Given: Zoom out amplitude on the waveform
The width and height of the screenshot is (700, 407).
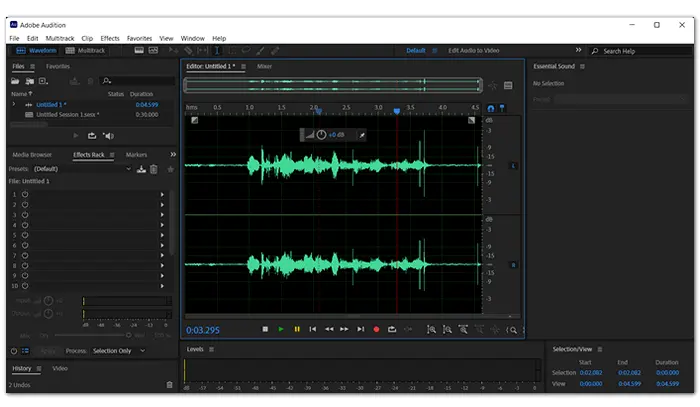Looking at the screenshot, I should click(447, 330).
